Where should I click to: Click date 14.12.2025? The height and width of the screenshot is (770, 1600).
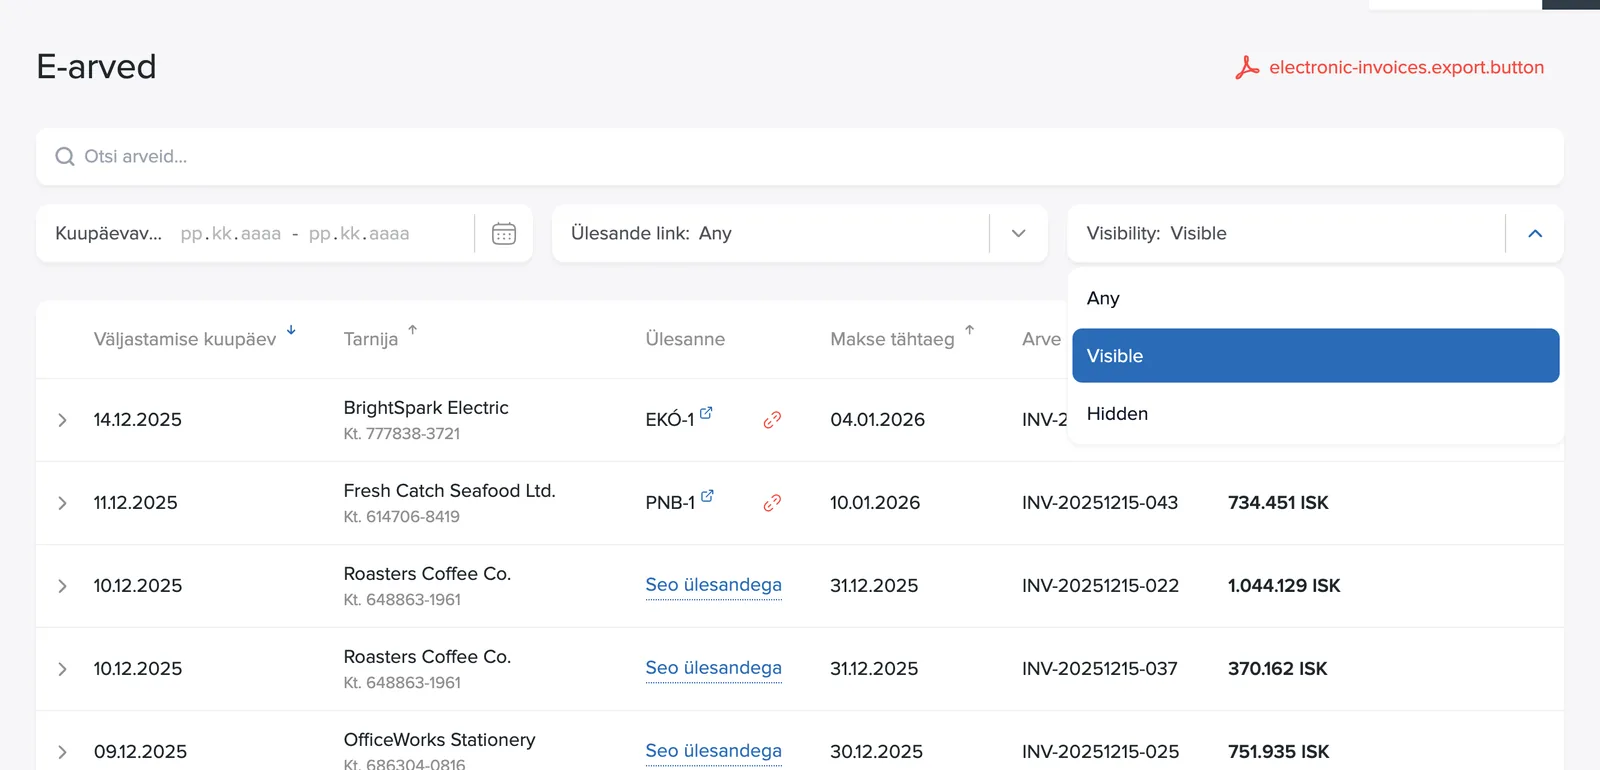tap(138, 420)
